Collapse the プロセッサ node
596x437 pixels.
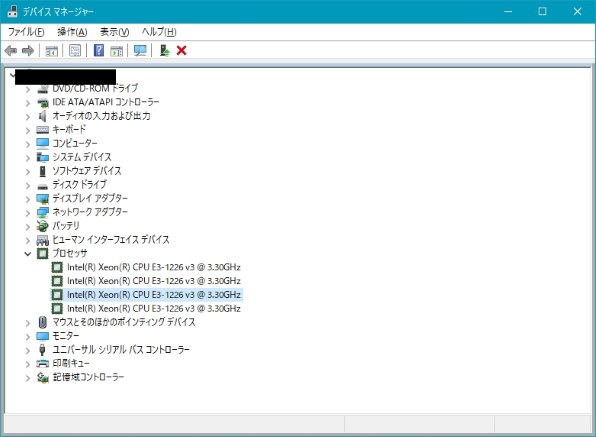[28, 253]
